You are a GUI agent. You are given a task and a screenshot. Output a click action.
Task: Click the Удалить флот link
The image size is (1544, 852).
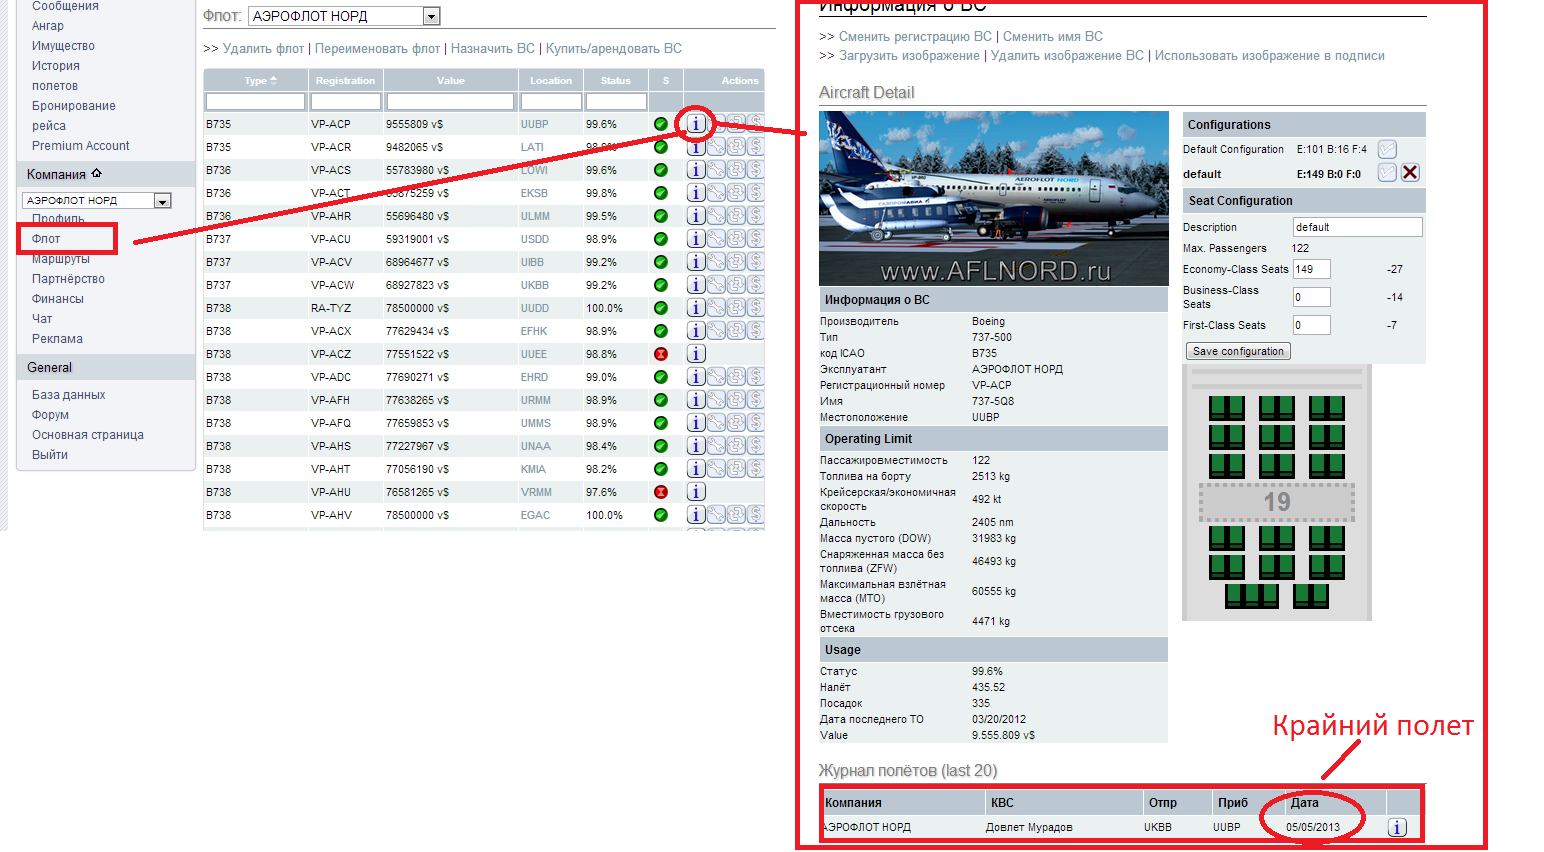click(x=263, y=48)
